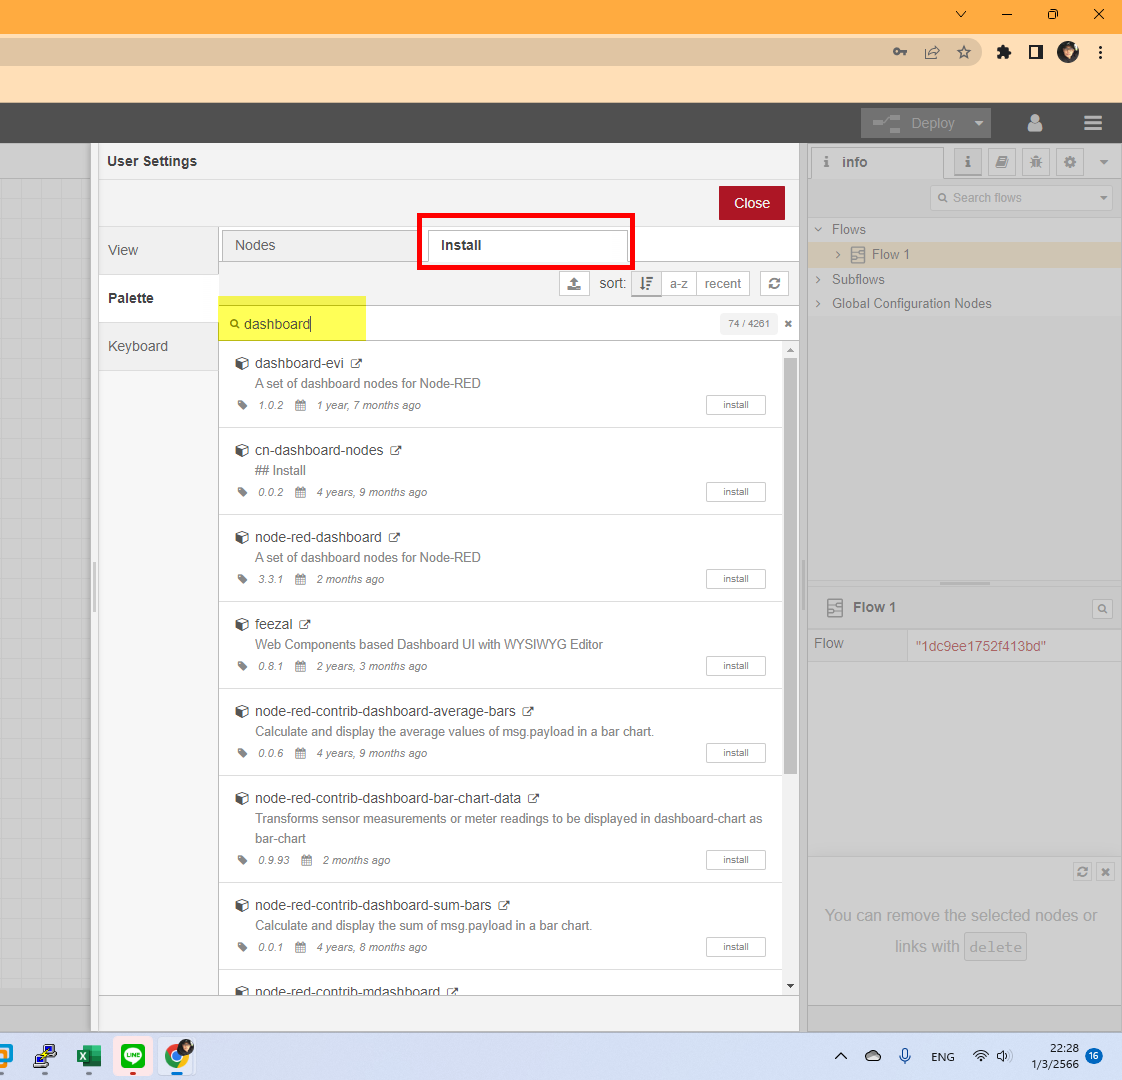Click the taskbar microphone icon
The width and height of the screenshot is (1122, 1080).
904,1056
